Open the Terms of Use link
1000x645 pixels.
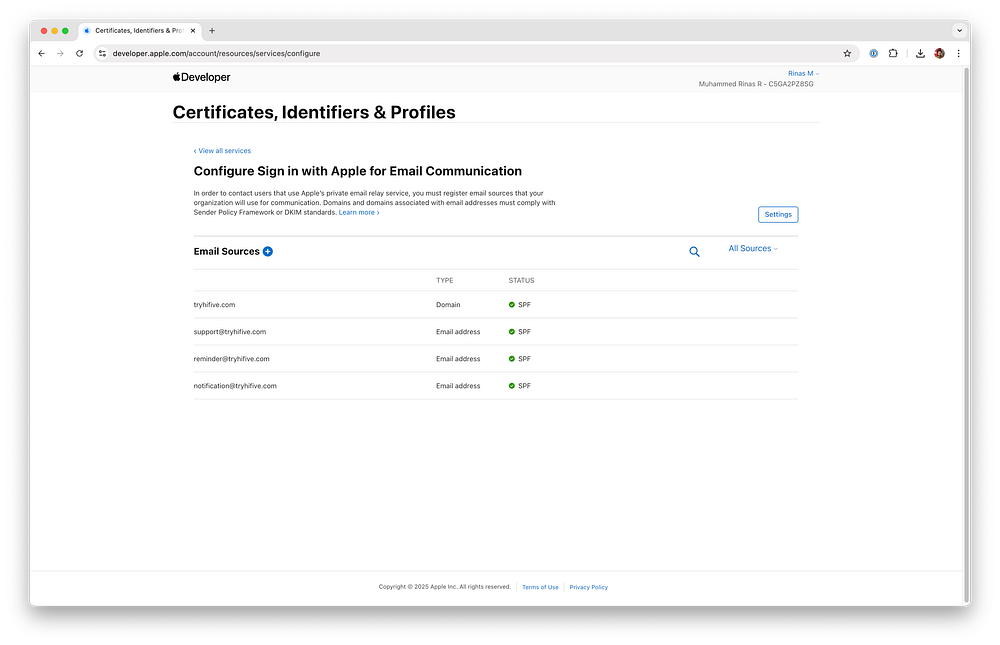(x=540, y=587)
